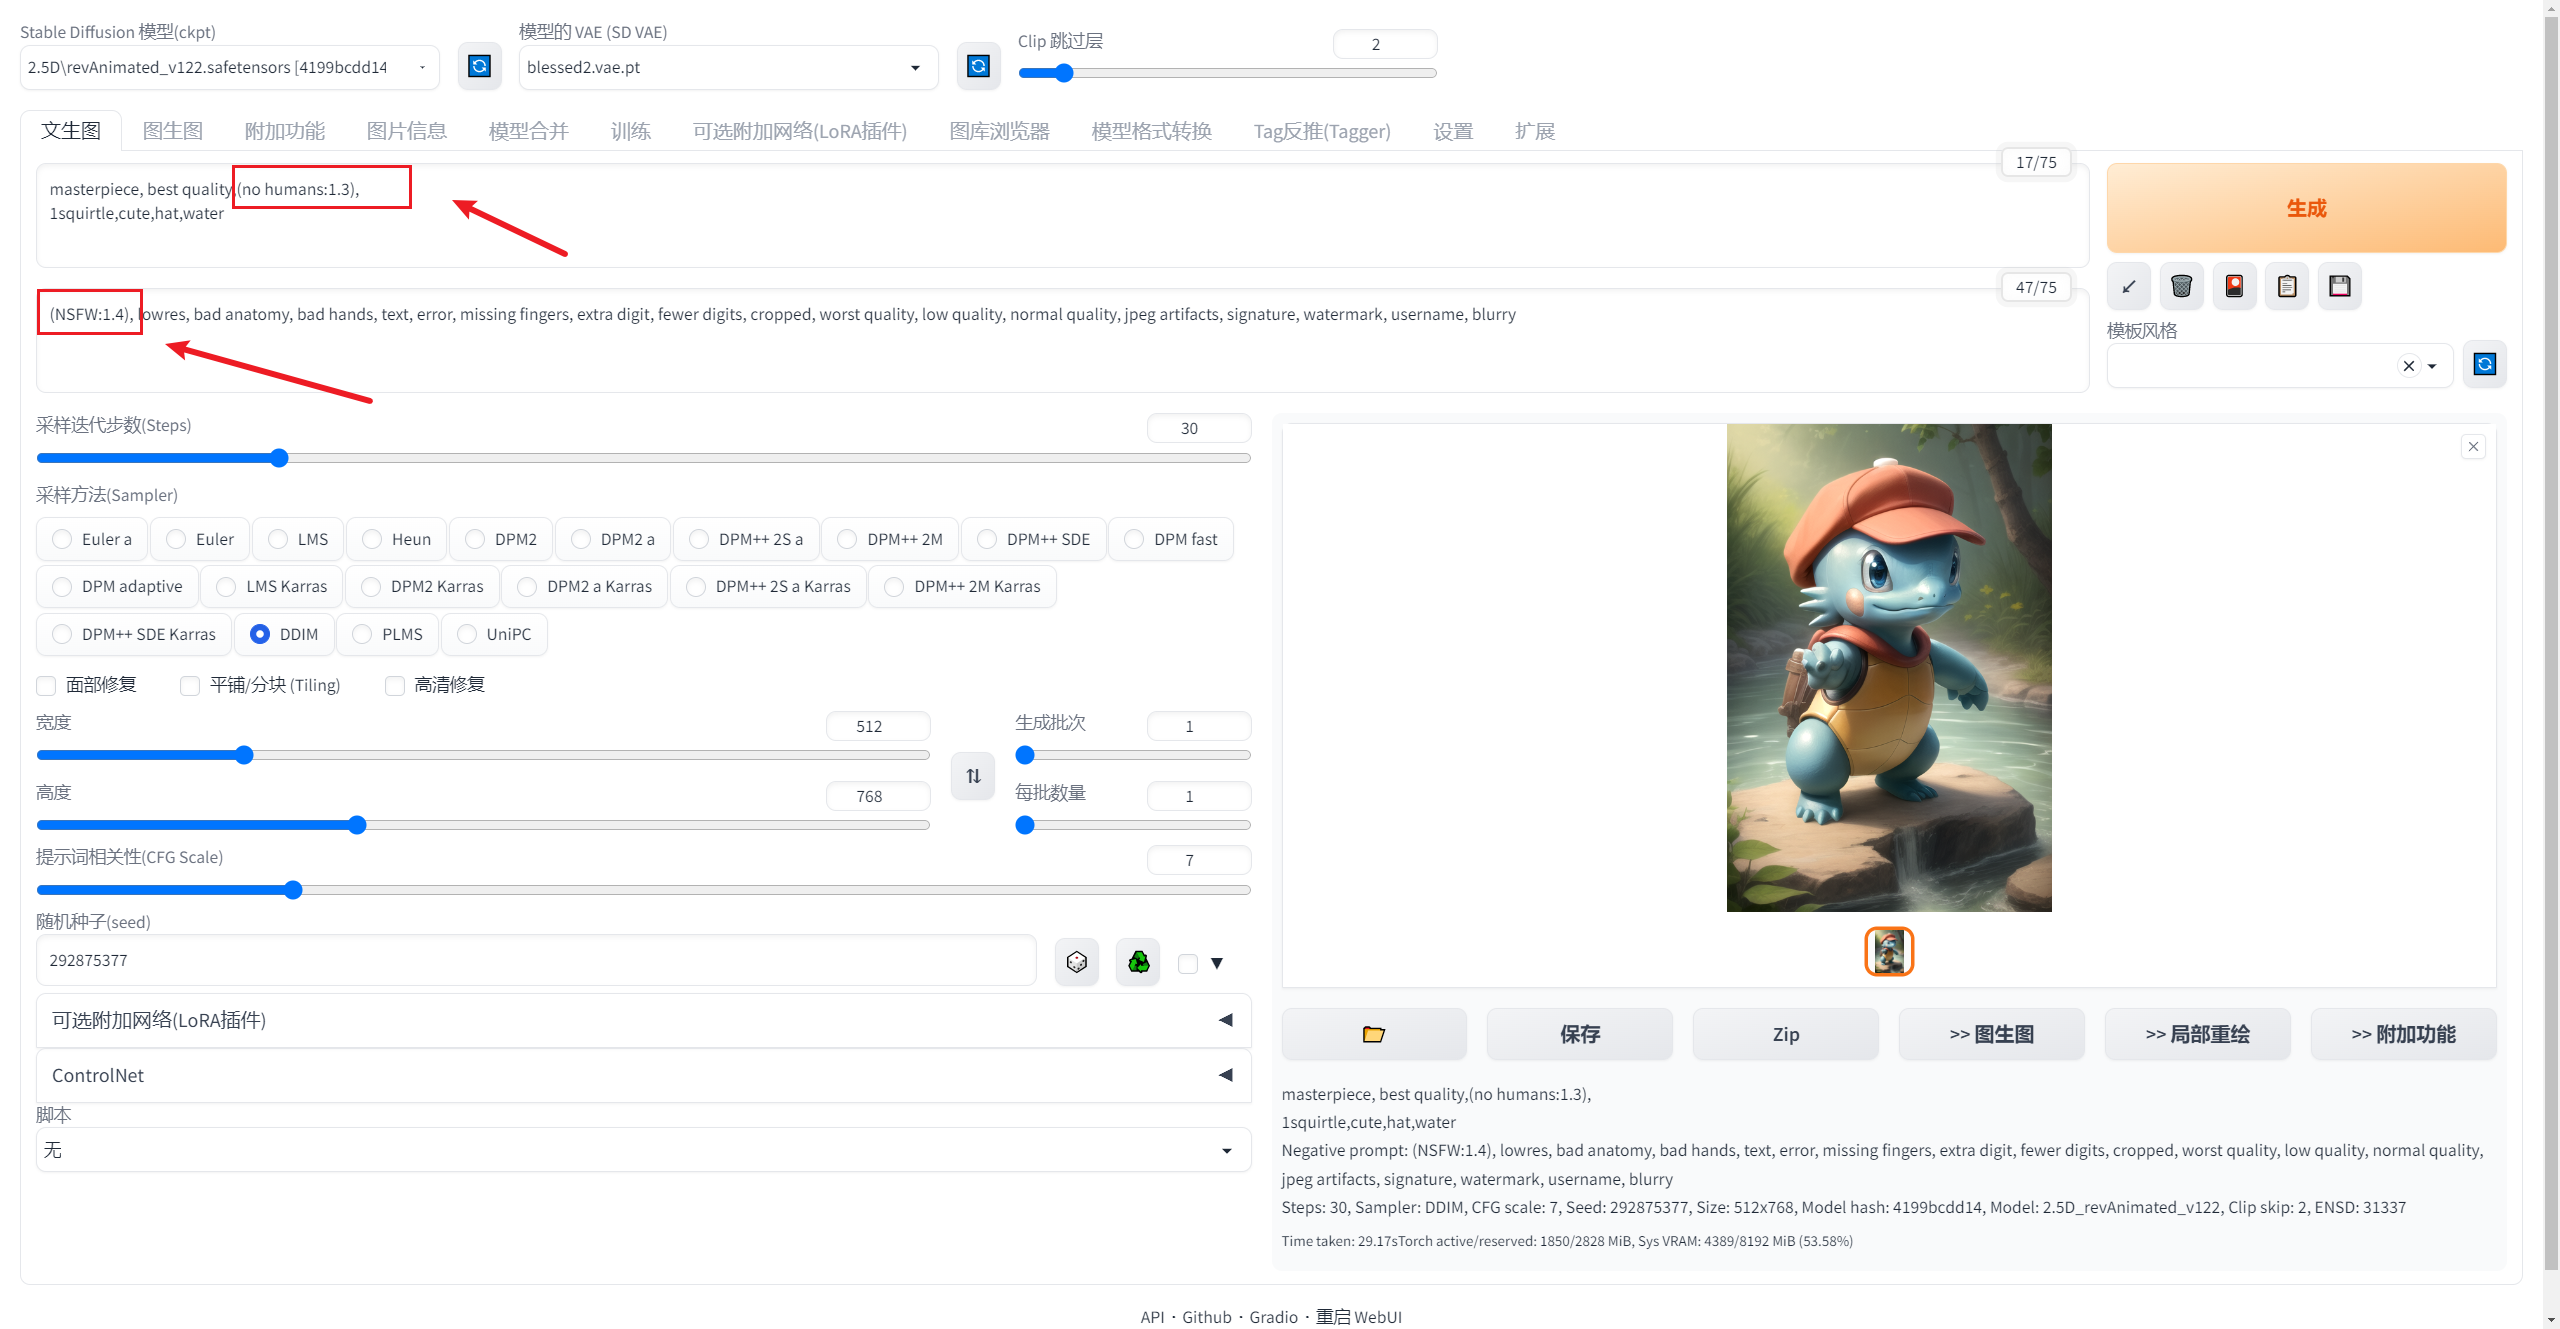The image size is (2560, 1329).
Task: Open the Tag反推(Tagger) tab
Action: pos(1321,131)
